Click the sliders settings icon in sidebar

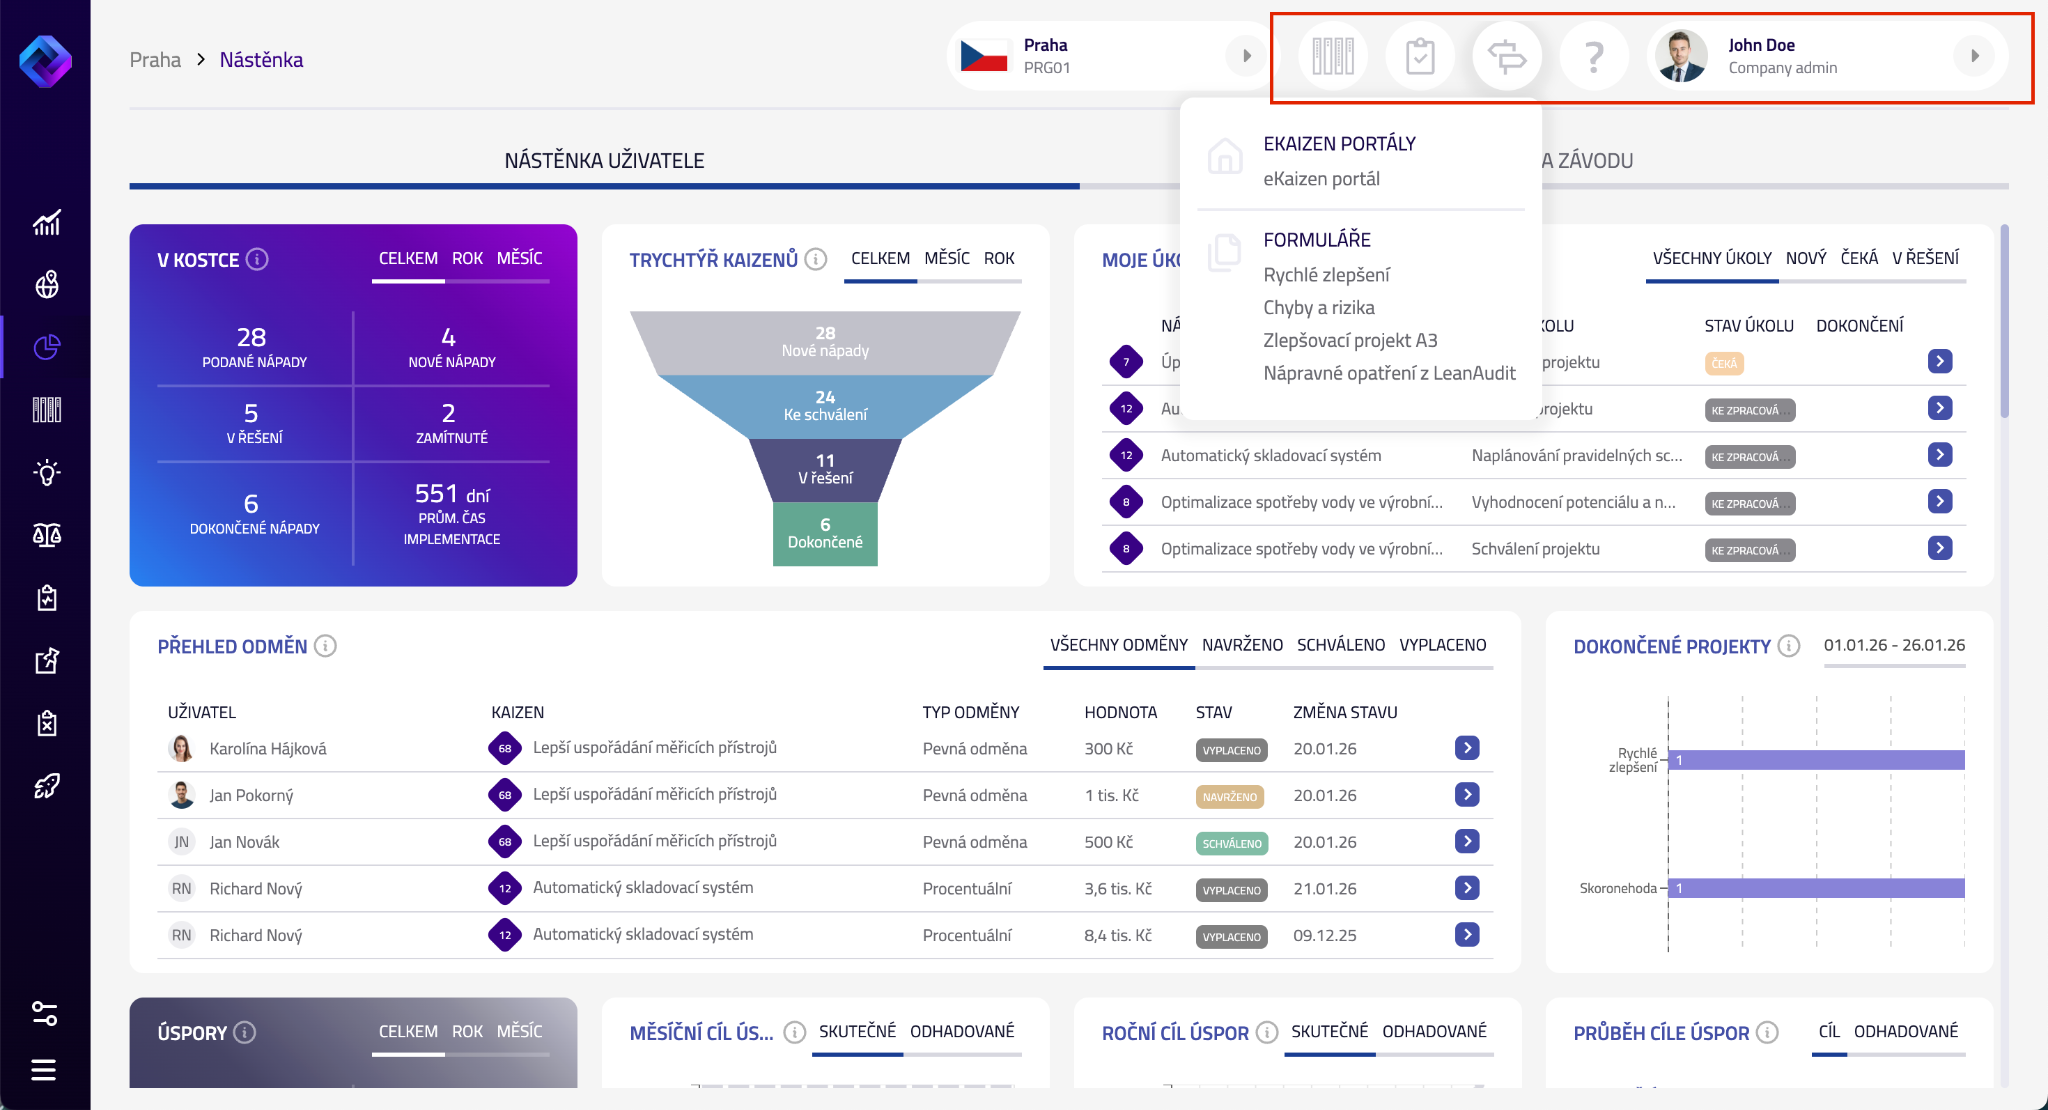coord(45,1014)
